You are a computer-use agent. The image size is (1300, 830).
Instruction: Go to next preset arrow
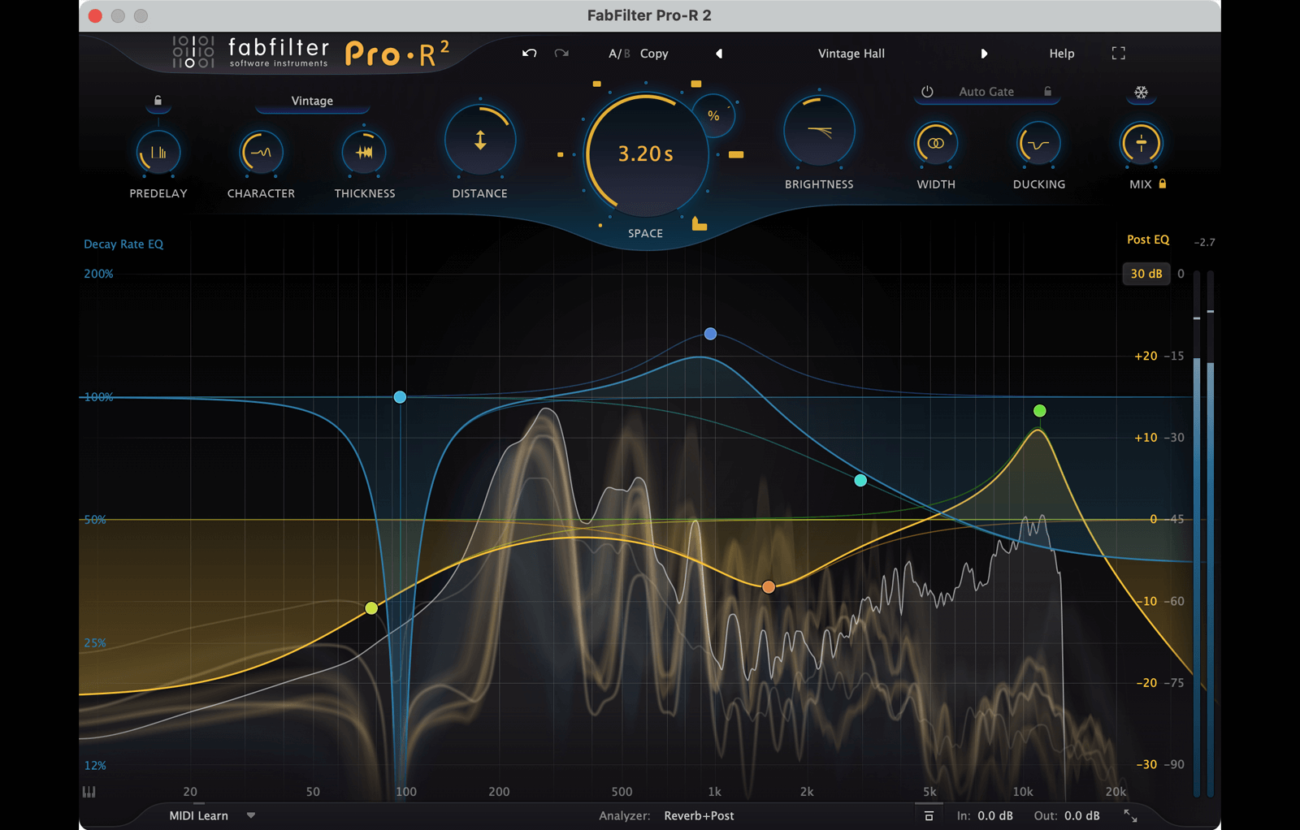pos(984,54)
